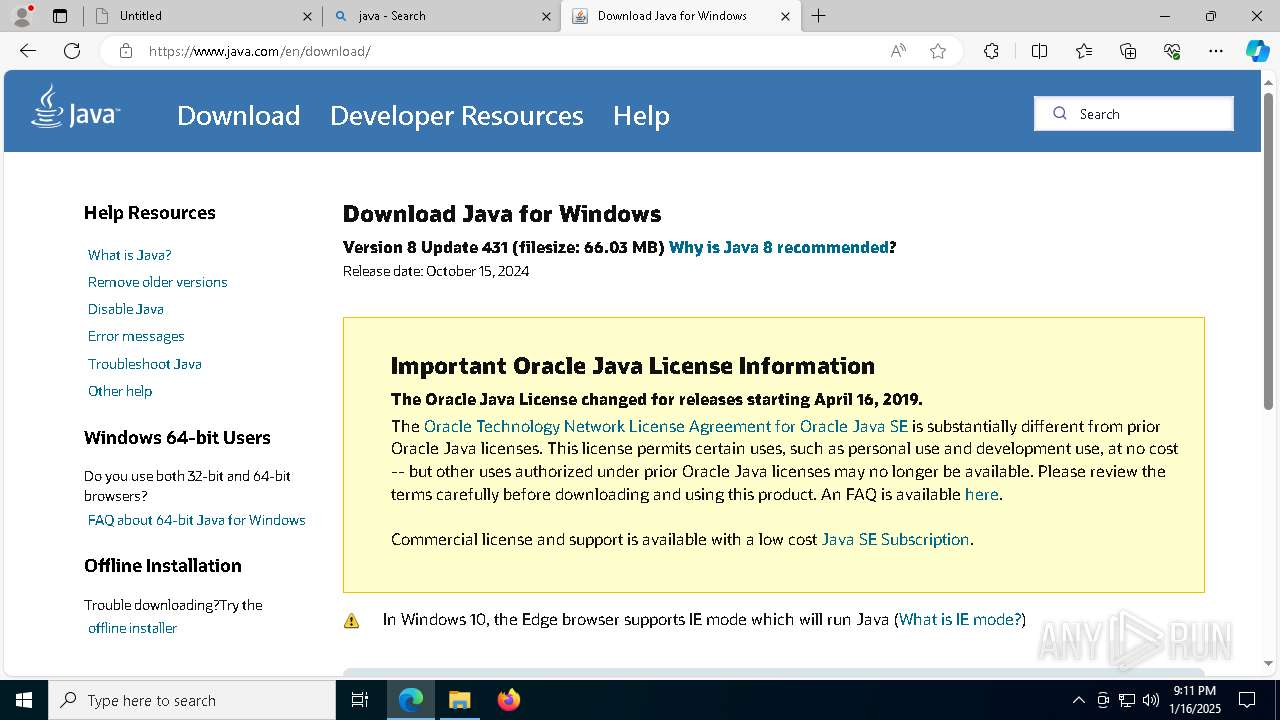The image size is (1280, 720).
Task: Open Extensions puzzle icon
Action: tap(991, 51)
